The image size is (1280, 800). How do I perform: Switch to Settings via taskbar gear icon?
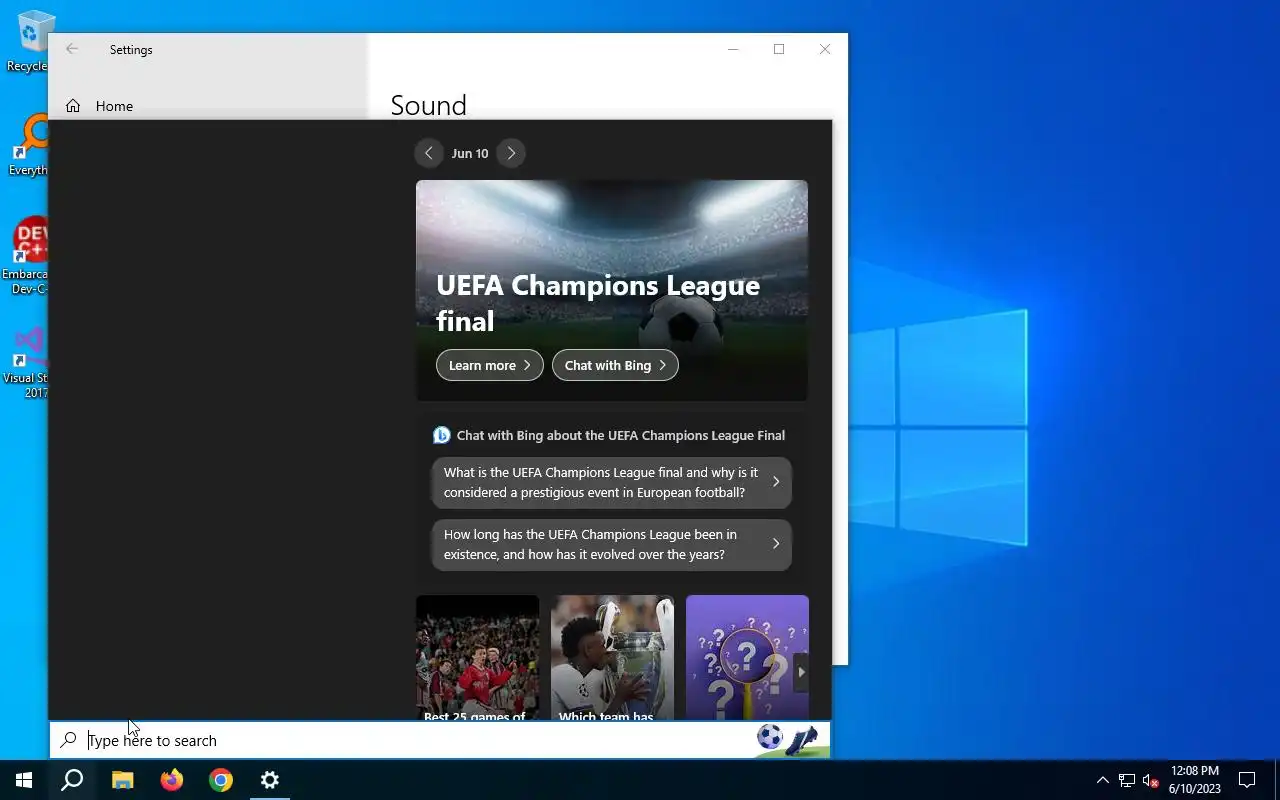tap(270, 780)
